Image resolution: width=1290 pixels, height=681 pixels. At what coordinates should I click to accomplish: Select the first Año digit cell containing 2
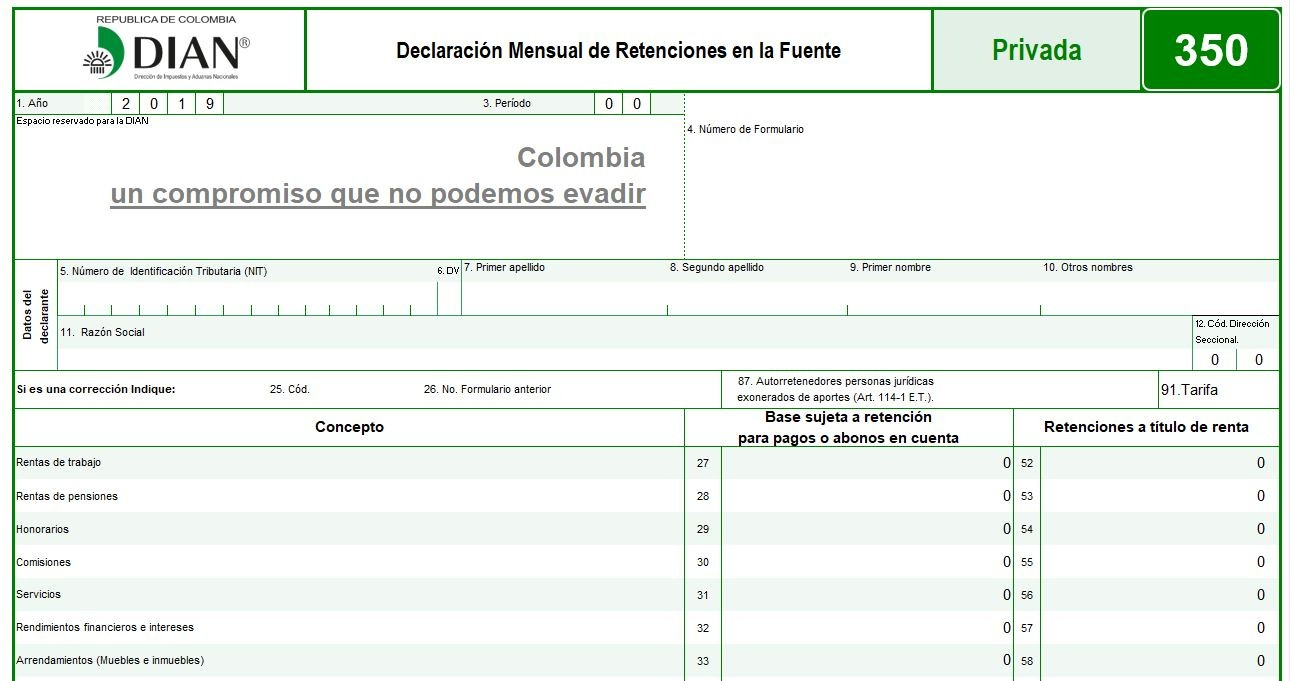(x=125, y=103)
